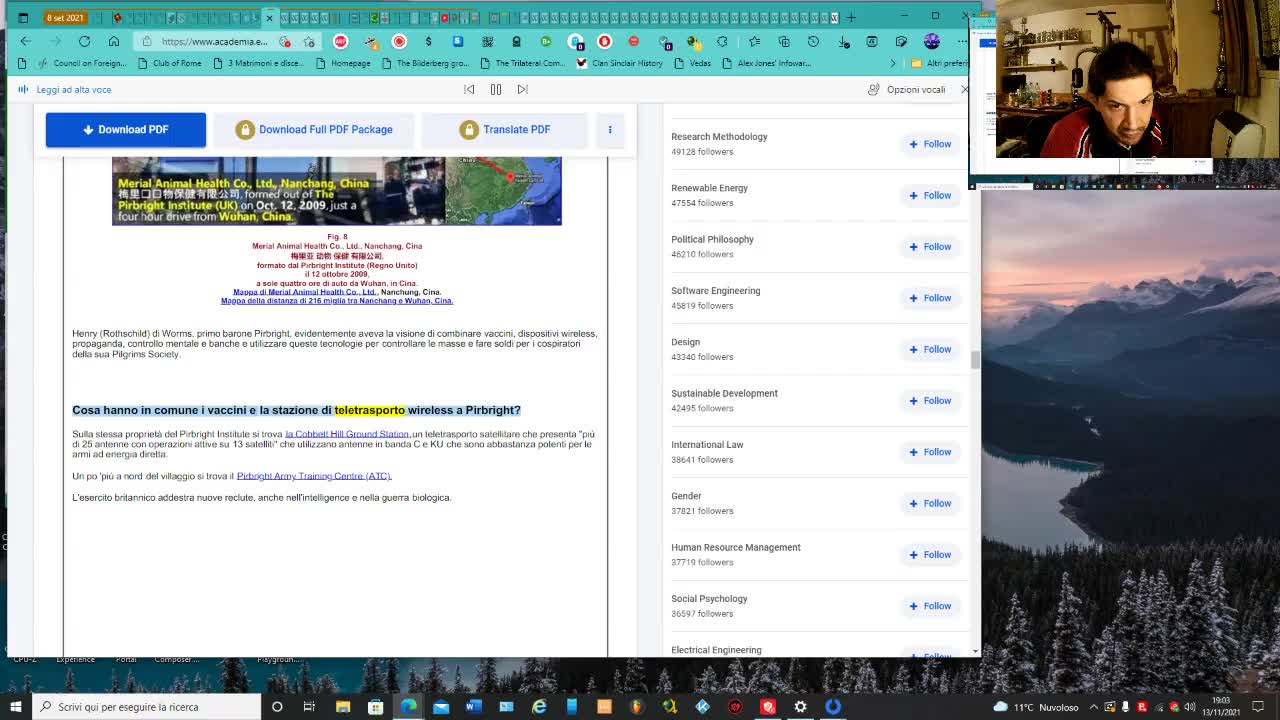
Task: Follow Social Psychology topic
Action: point(930,606)
